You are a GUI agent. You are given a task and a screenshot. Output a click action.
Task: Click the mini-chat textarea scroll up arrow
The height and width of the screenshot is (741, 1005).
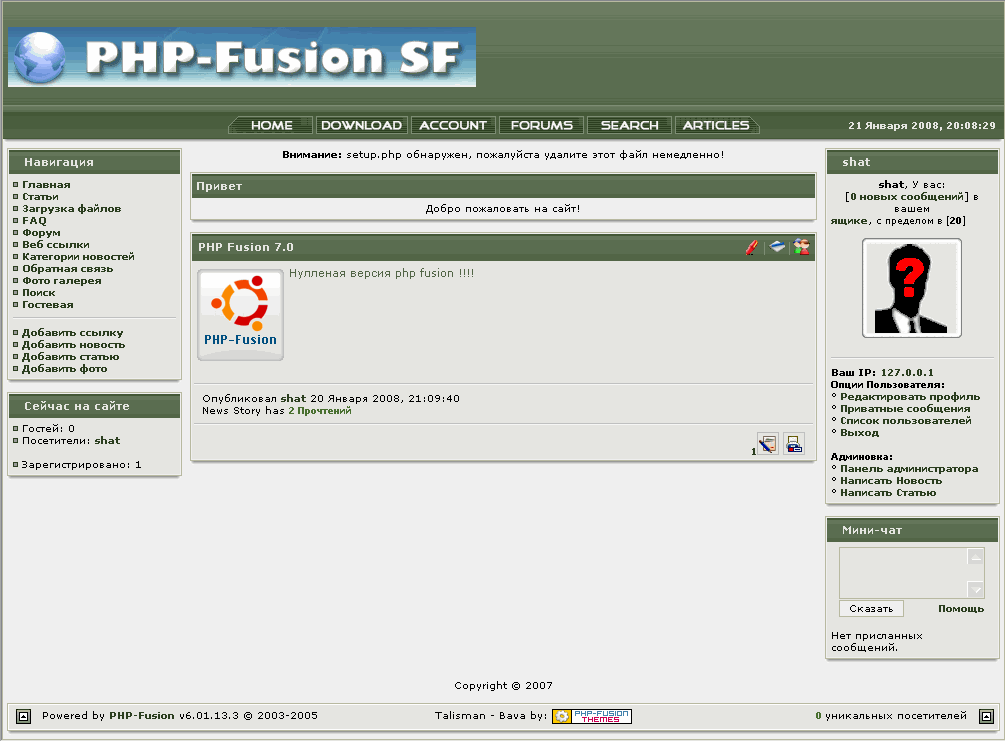[976, 557]
